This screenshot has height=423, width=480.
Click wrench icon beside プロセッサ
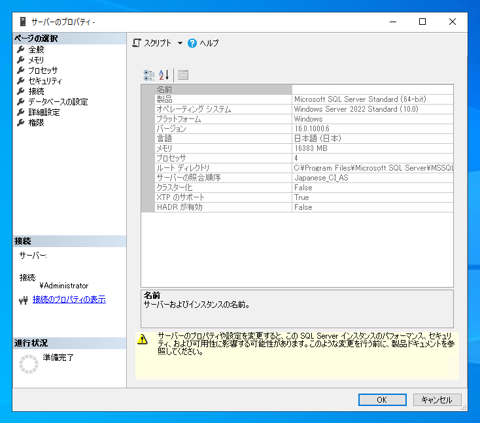click(x=21, y=70)
